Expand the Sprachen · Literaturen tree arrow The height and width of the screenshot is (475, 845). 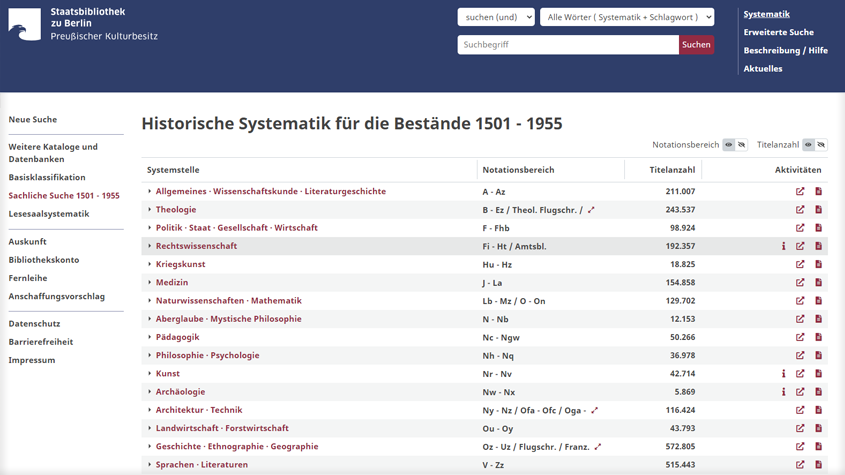(149, 465)
